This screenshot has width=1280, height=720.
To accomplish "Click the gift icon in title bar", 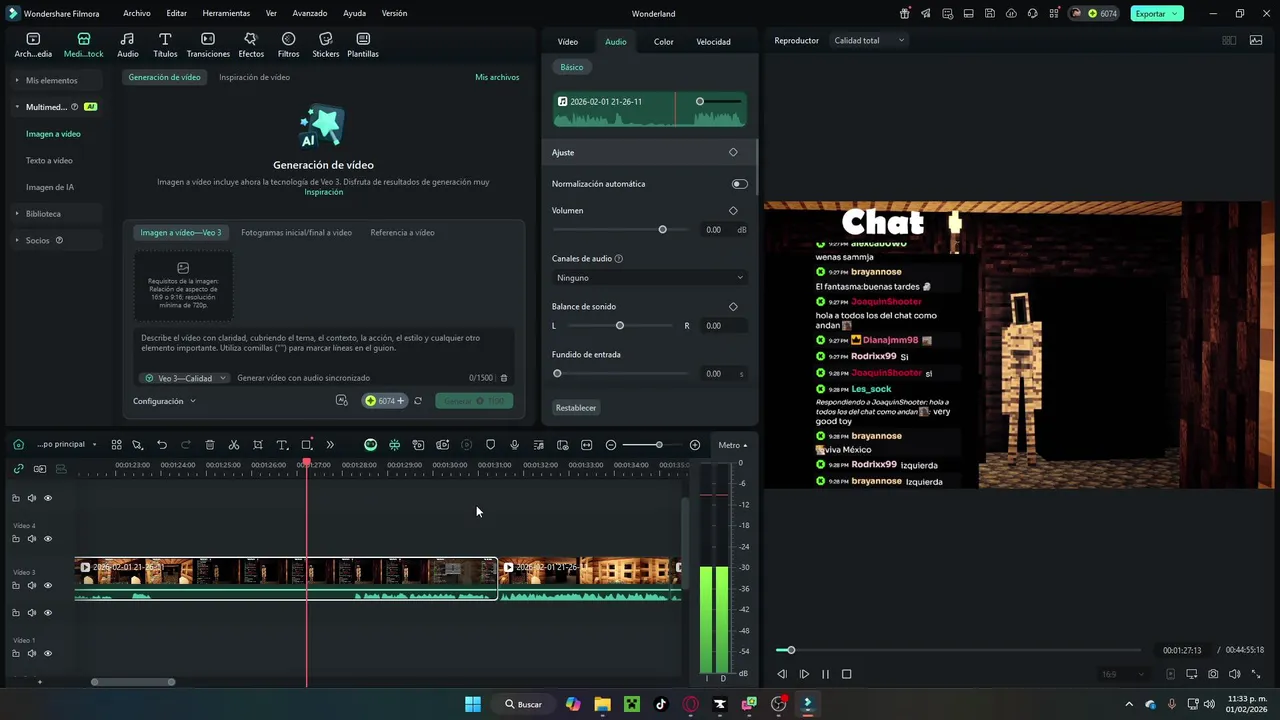I will click(x=904, y=14).
